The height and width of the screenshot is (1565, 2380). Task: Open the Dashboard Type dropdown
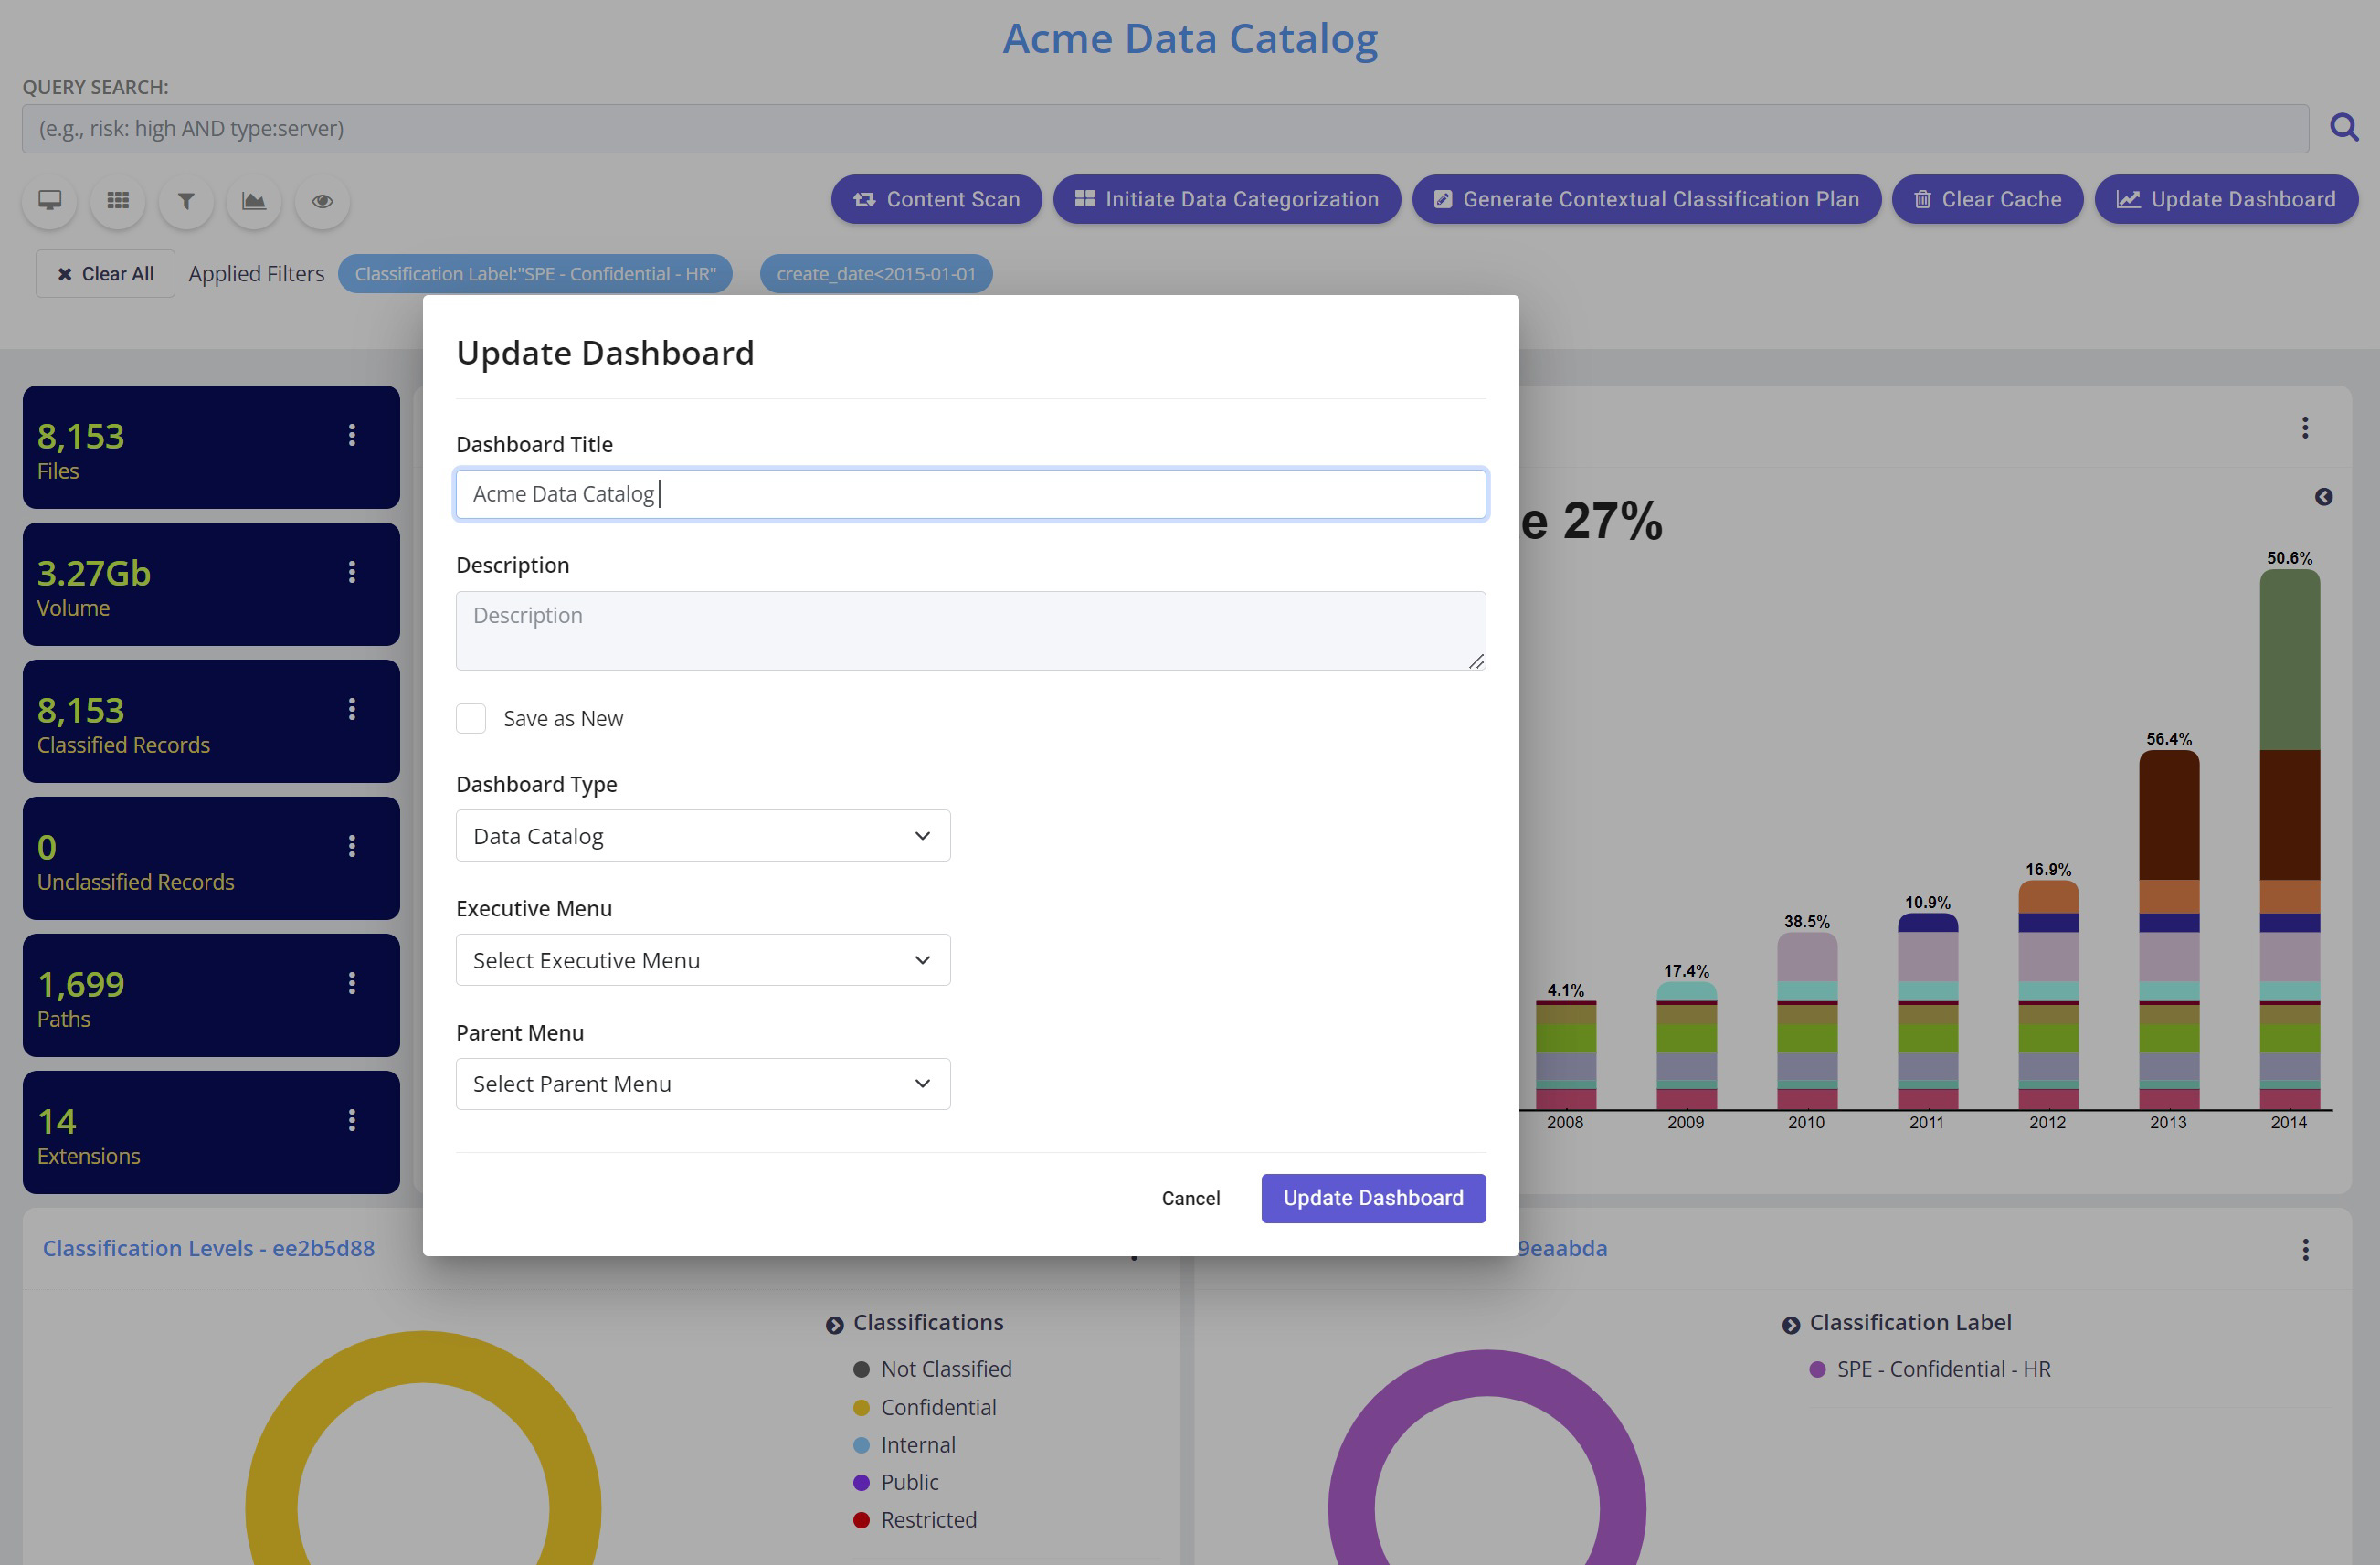[702, 836]
